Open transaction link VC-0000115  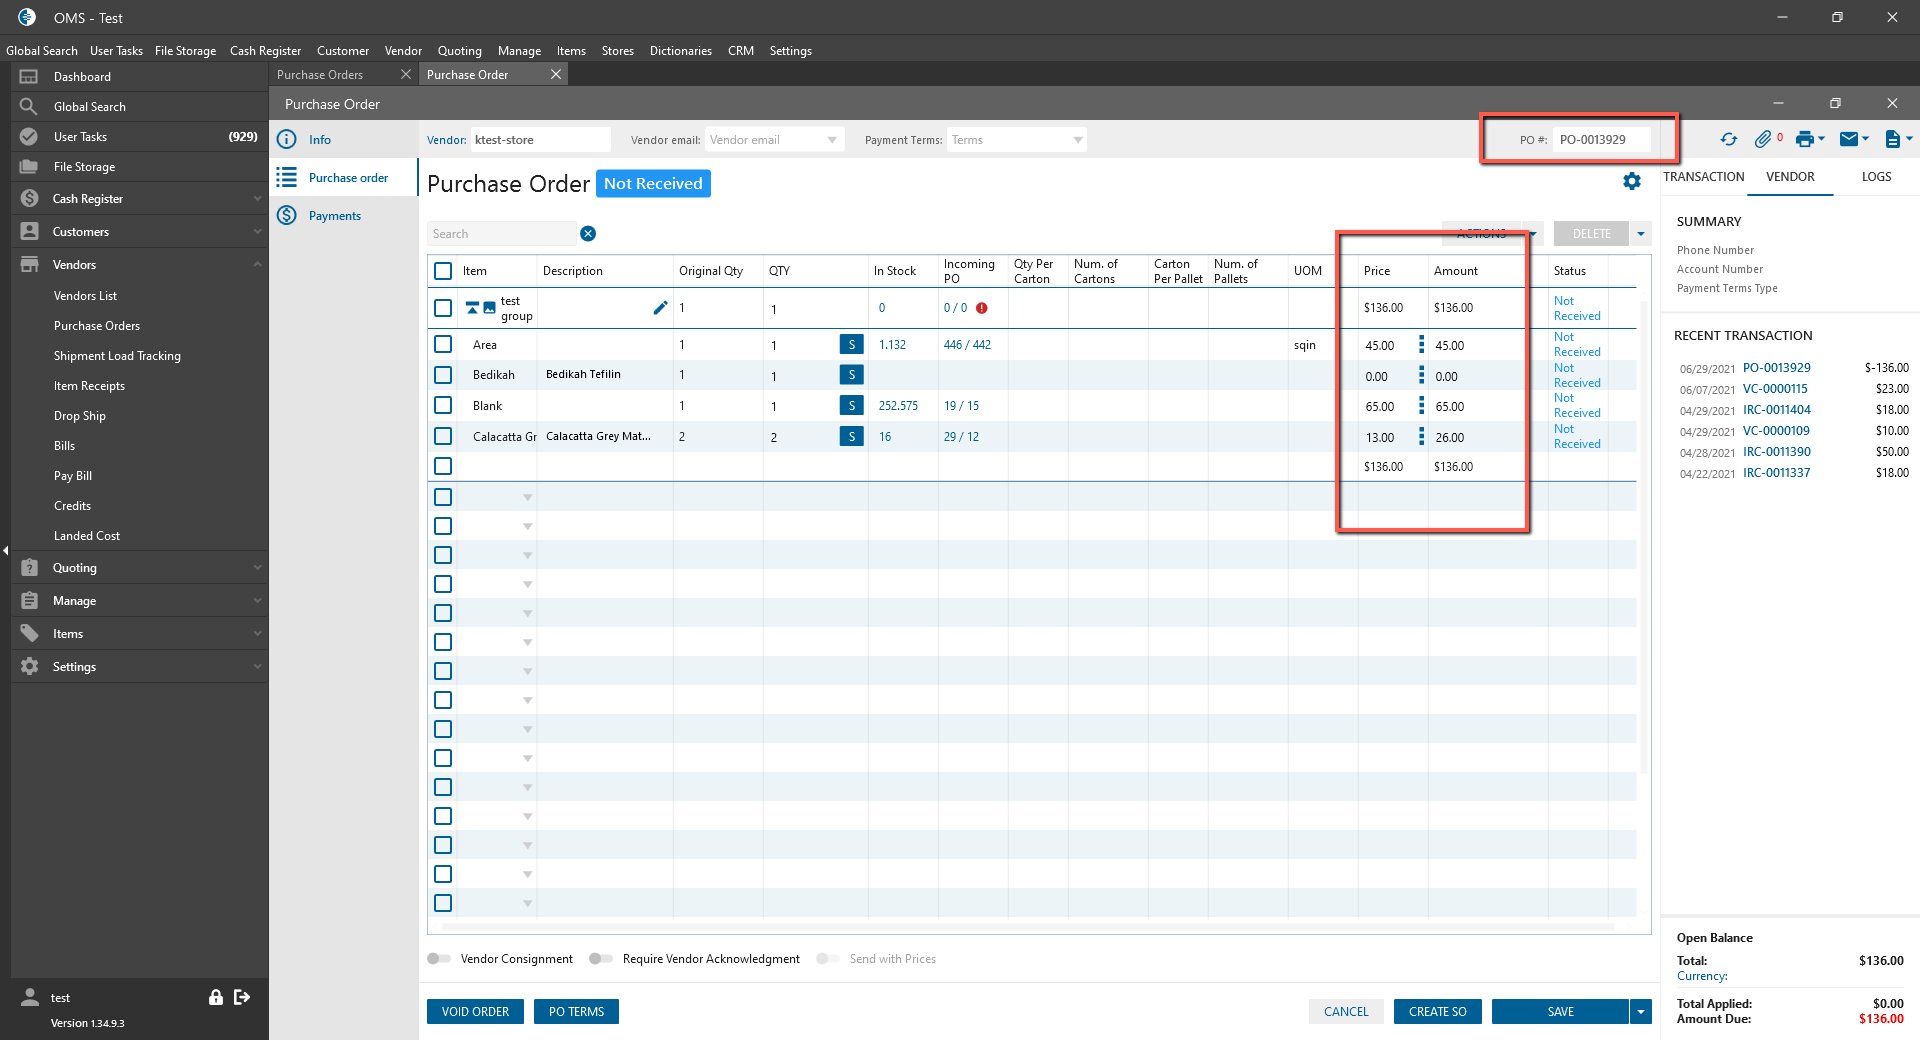(1775, 389)
